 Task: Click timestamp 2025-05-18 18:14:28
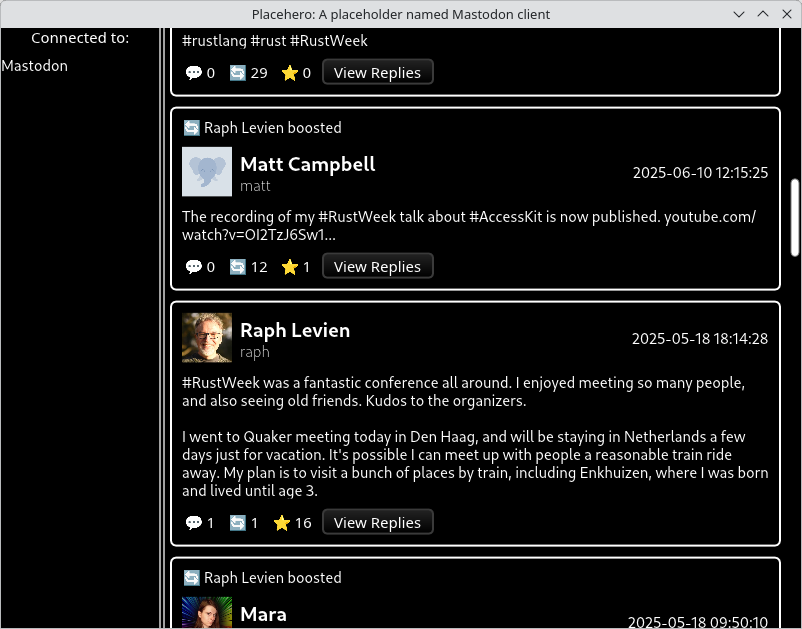click(x=700, y=339)
